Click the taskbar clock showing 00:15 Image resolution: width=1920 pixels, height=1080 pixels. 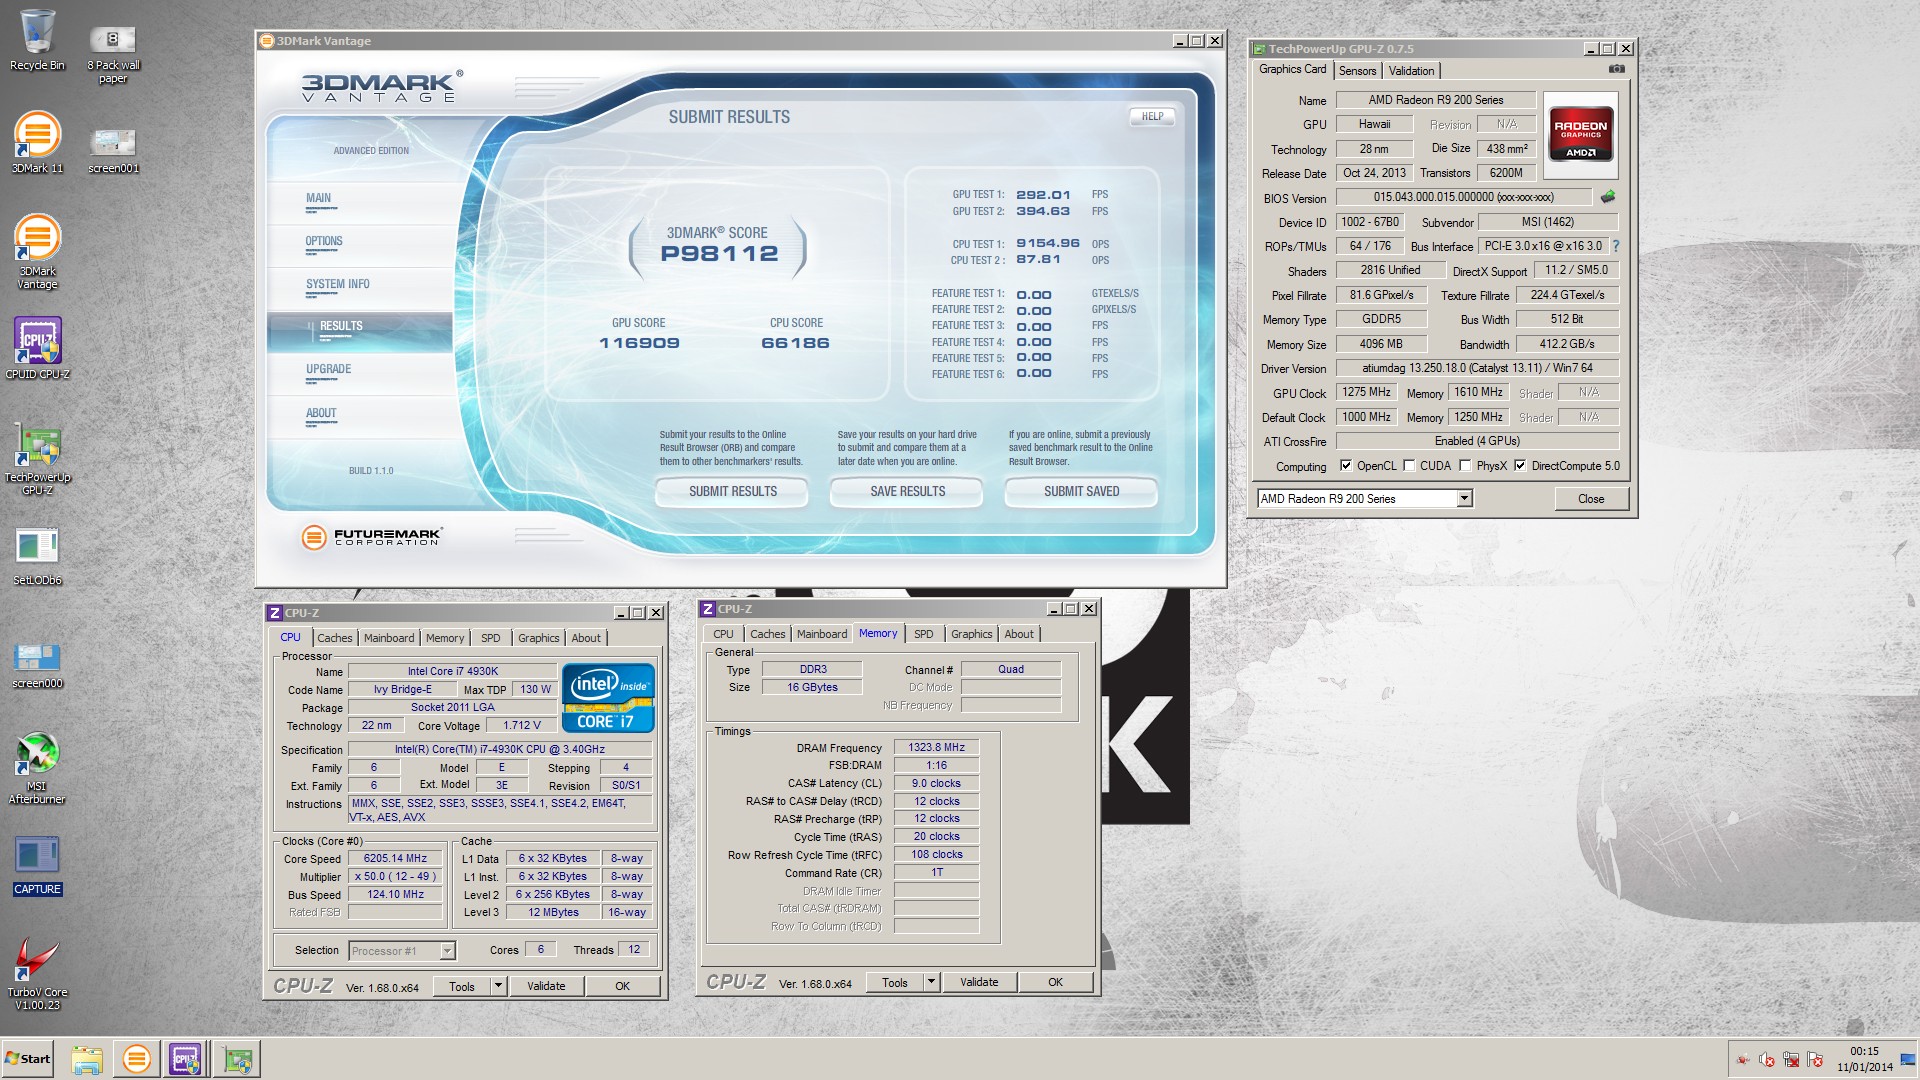[x=1864, y=1059]
